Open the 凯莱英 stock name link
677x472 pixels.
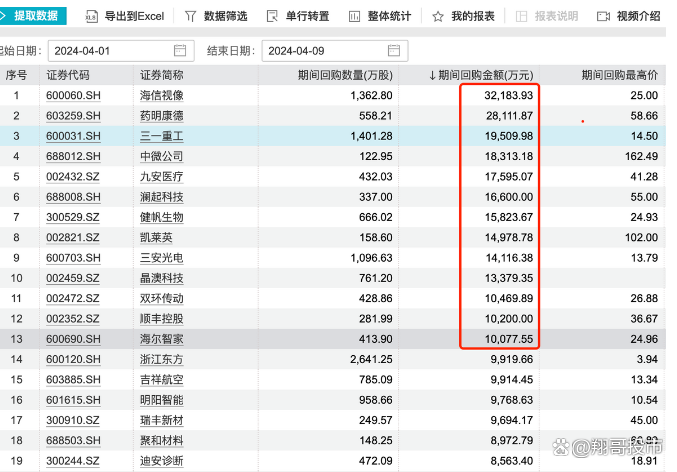(156, 238)
